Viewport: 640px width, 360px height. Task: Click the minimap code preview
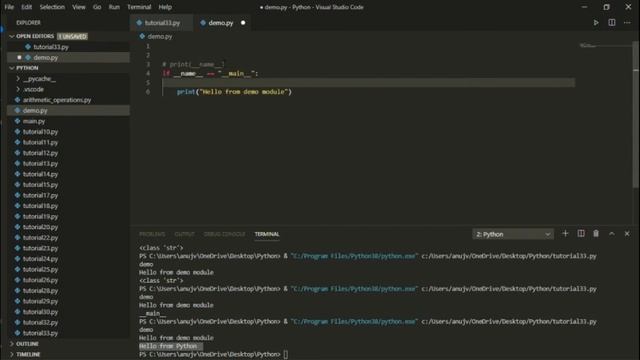pyautogui.click(x=588, y=45)
